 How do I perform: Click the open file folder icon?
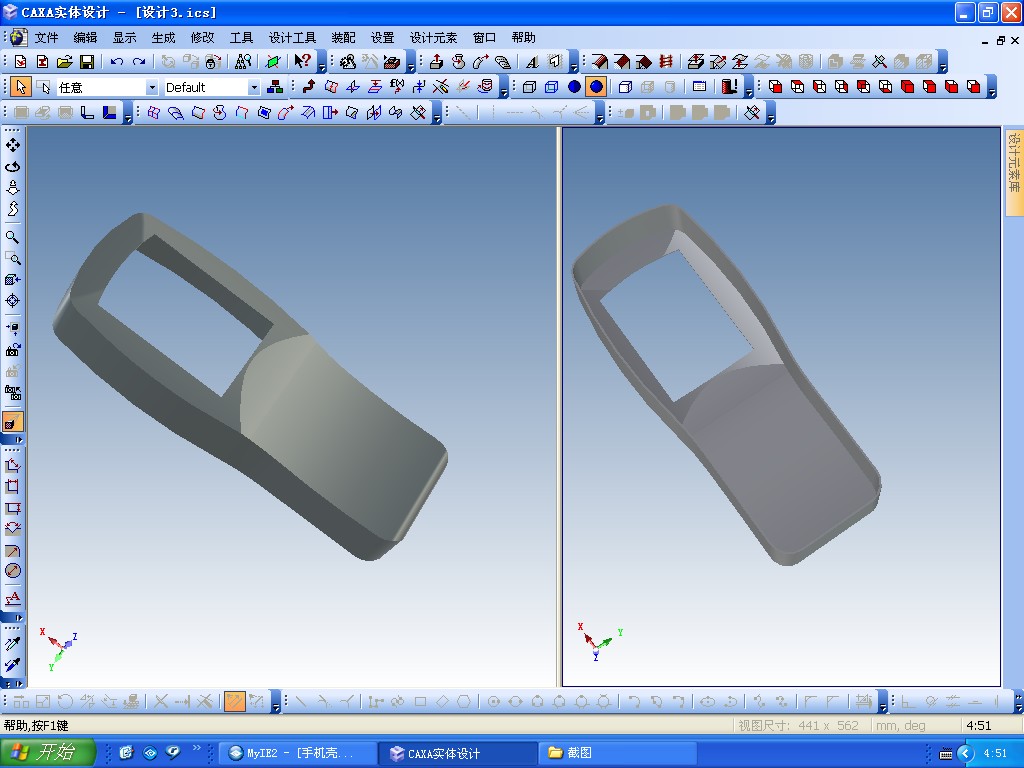point(64,61)
